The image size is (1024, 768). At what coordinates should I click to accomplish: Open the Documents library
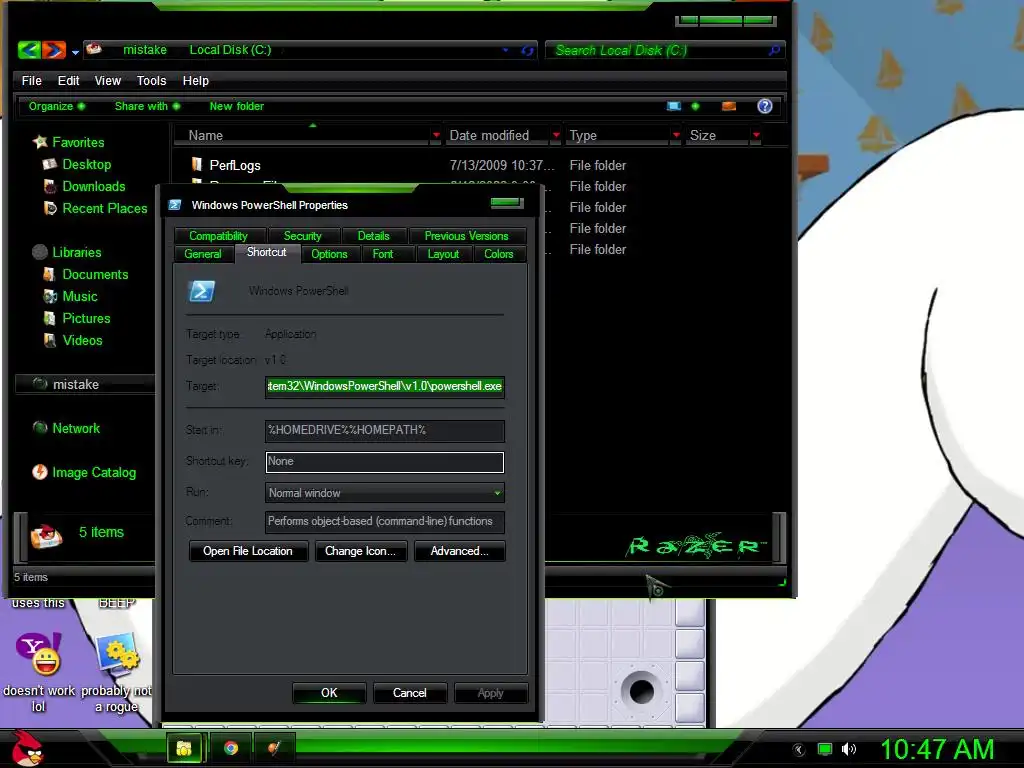coord(95,274)
